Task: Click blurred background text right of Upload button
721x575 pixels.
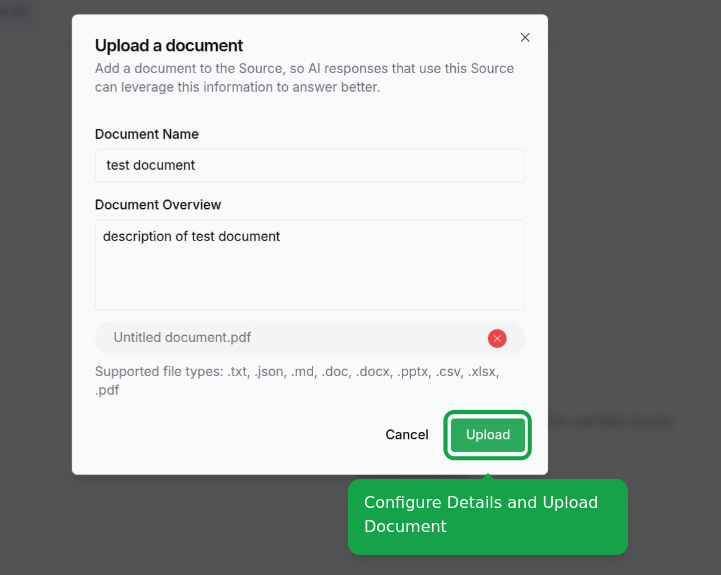Action: [x=612, y=421]
